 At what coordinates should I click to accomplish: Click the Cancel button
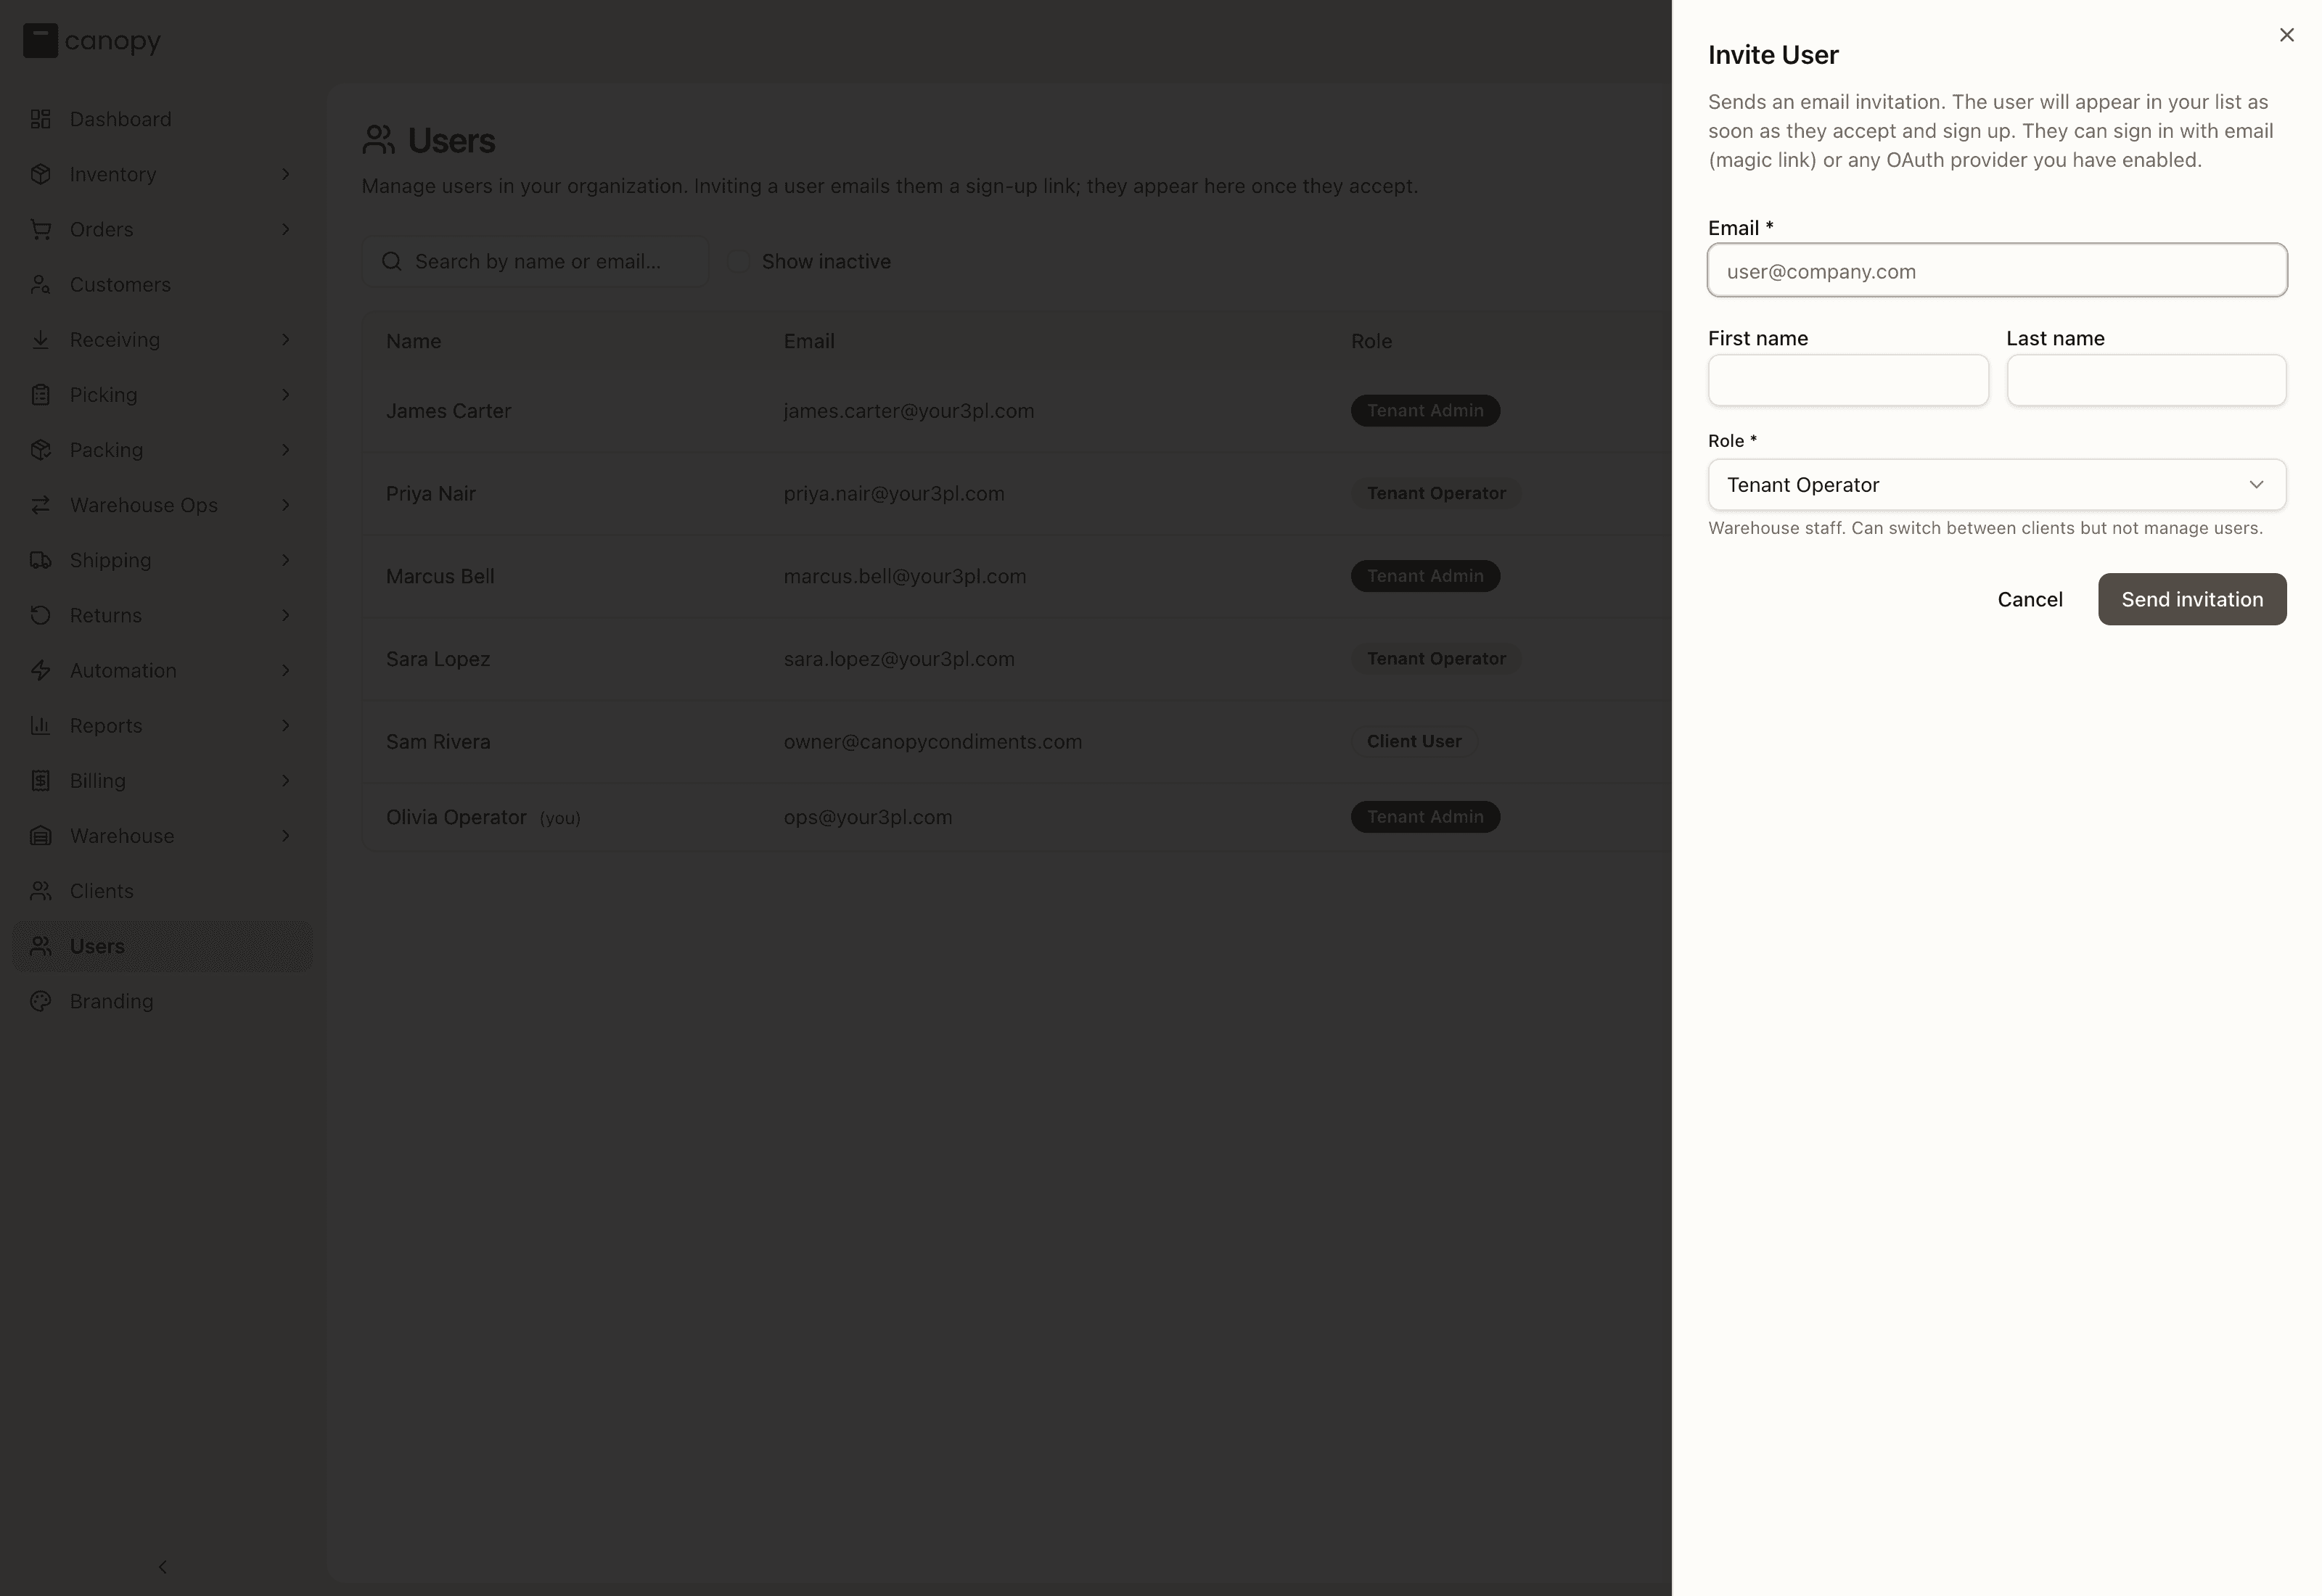(x=2030, y=599)
